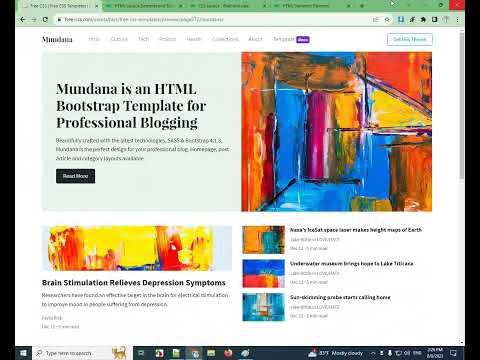Reload the page with the refresh icon
The width and height of the screenshot is (480, 360).
(45, 20)
